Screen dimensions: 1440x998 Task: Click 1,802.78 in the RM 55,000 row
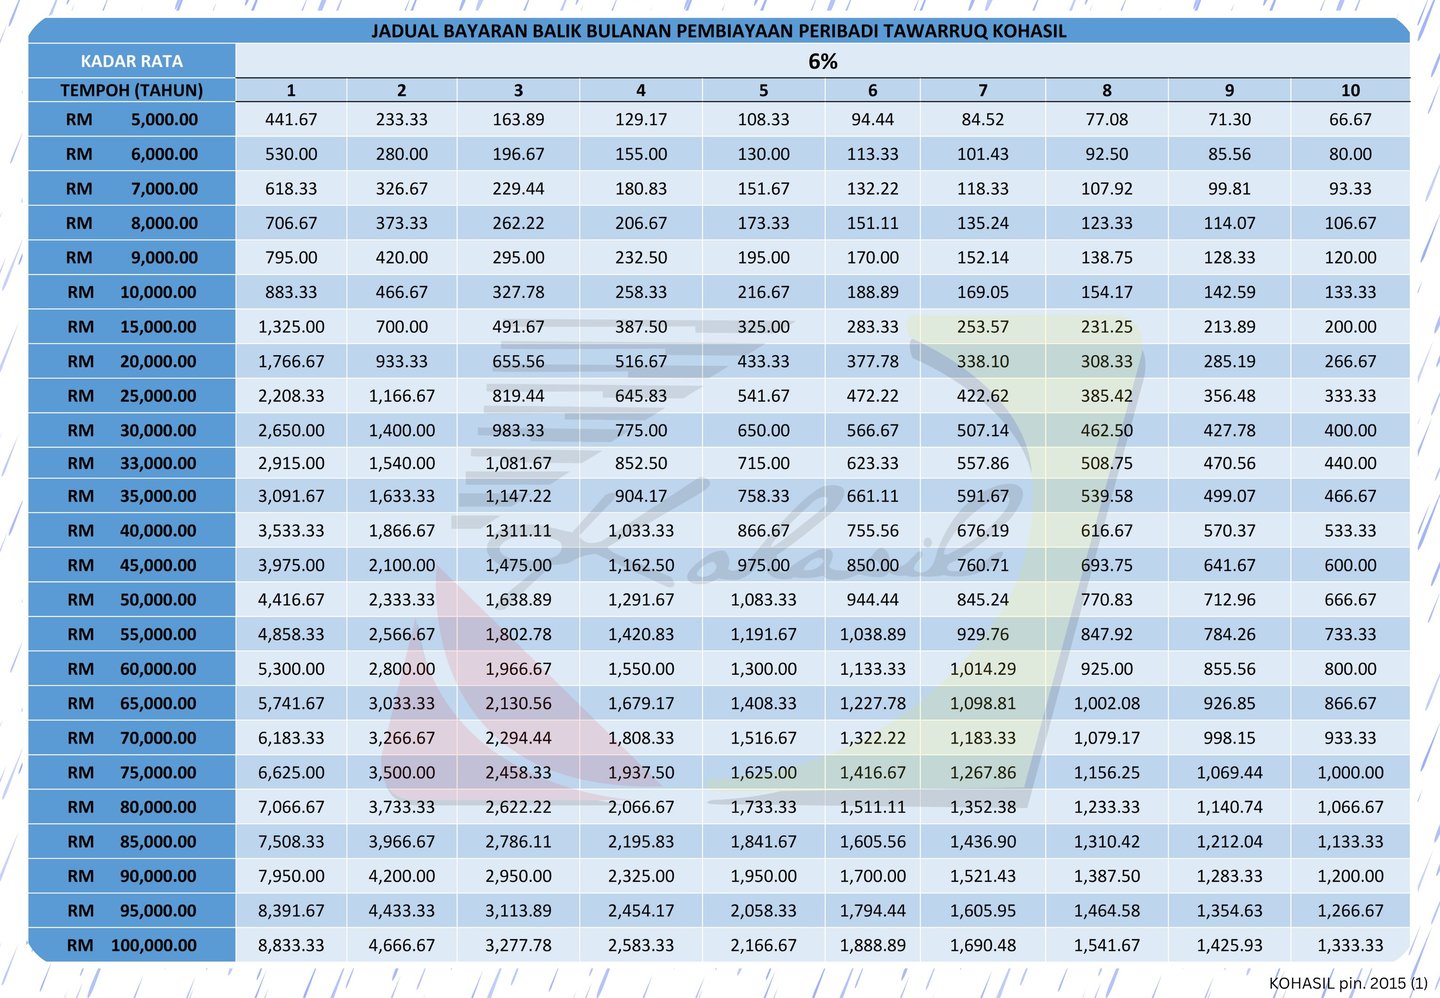pos(518,634)
